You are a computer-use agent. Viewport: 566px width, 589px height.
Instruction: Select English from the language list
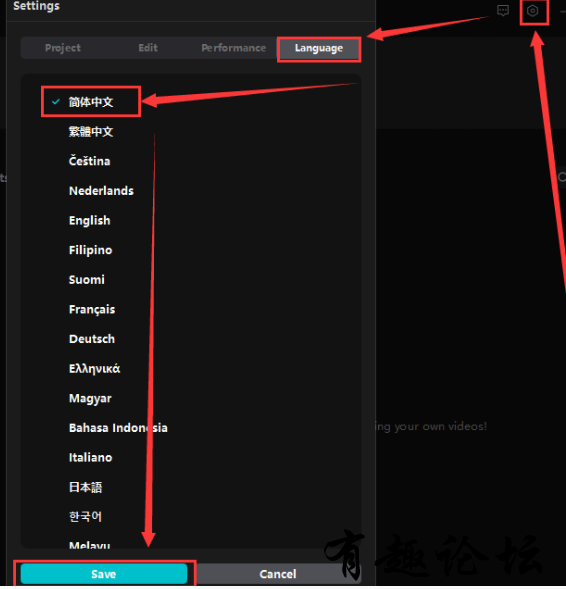(x=90, y=220)
